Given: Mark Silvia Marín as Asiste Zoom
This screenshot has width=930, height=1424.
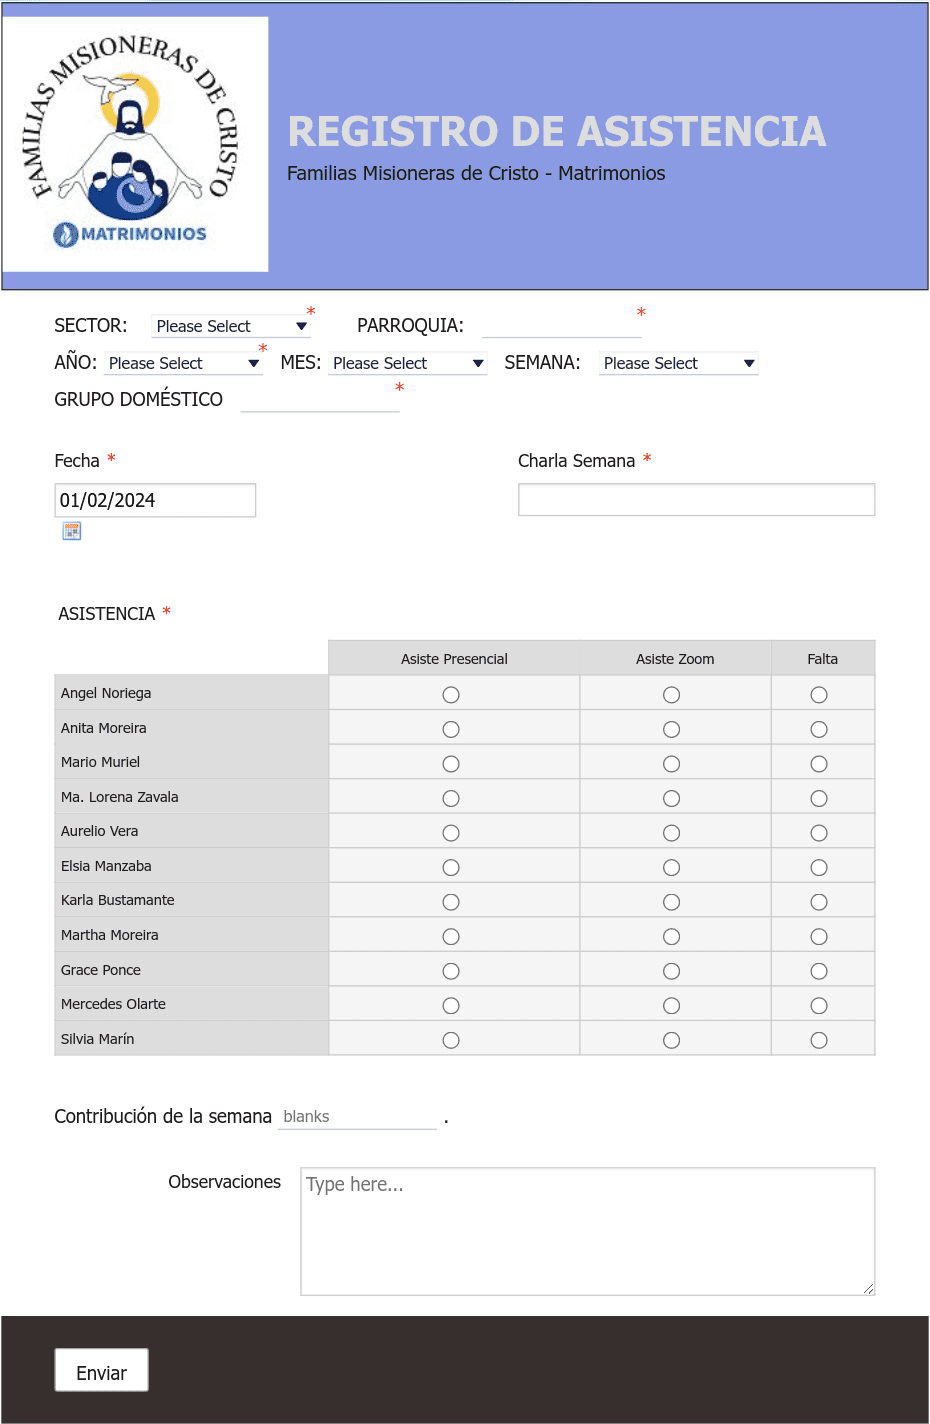Looking at the screenshot, I should (672, 1040).
